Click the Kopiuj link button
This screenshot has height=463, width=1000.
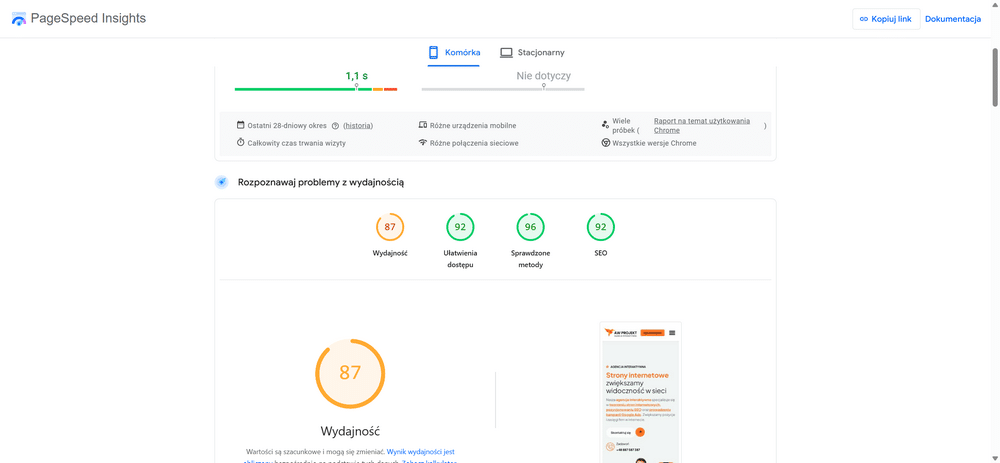tap(886, 19)
